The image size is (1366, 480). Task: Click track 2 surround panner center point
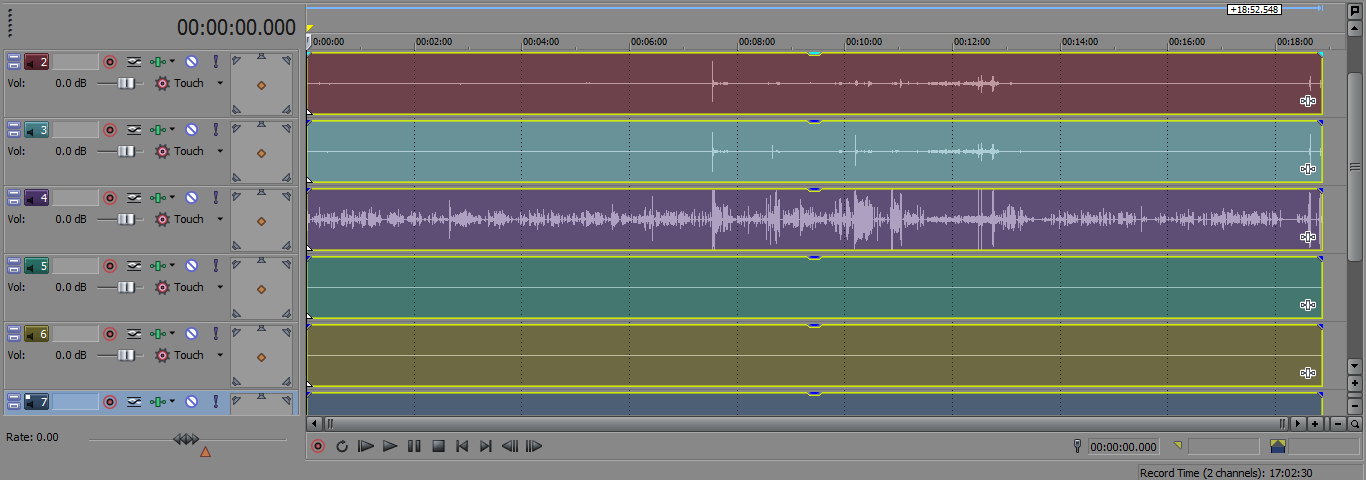click(262, 86)
